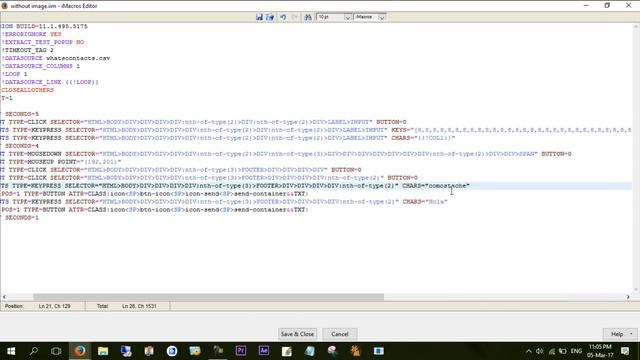This screenshot has width=640, height=360.
Task: Click the horizontal scrollbar thumb
Action: point(209,297)
